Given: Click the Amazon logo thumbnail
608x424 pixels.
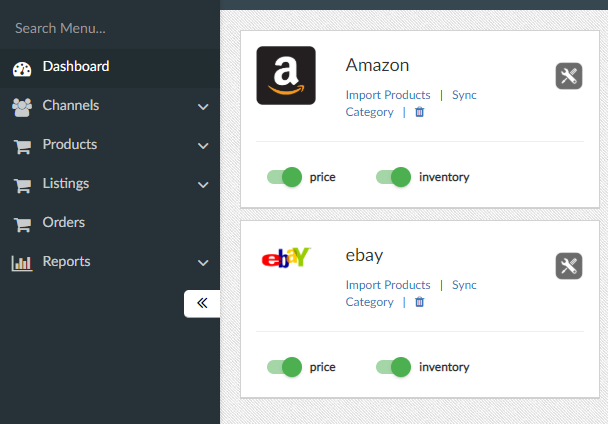Looking at the screenshot, I should (285, 76).
